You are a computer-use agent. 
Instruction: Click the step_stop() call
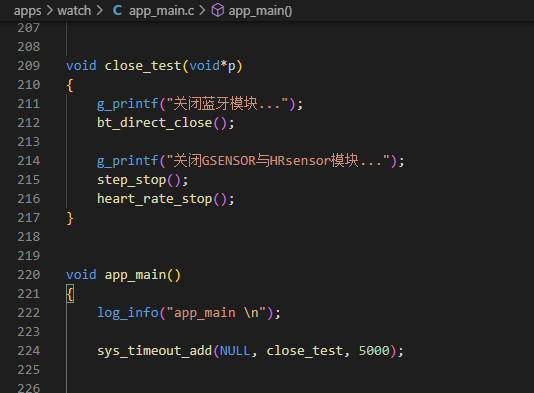pos(143,180)
